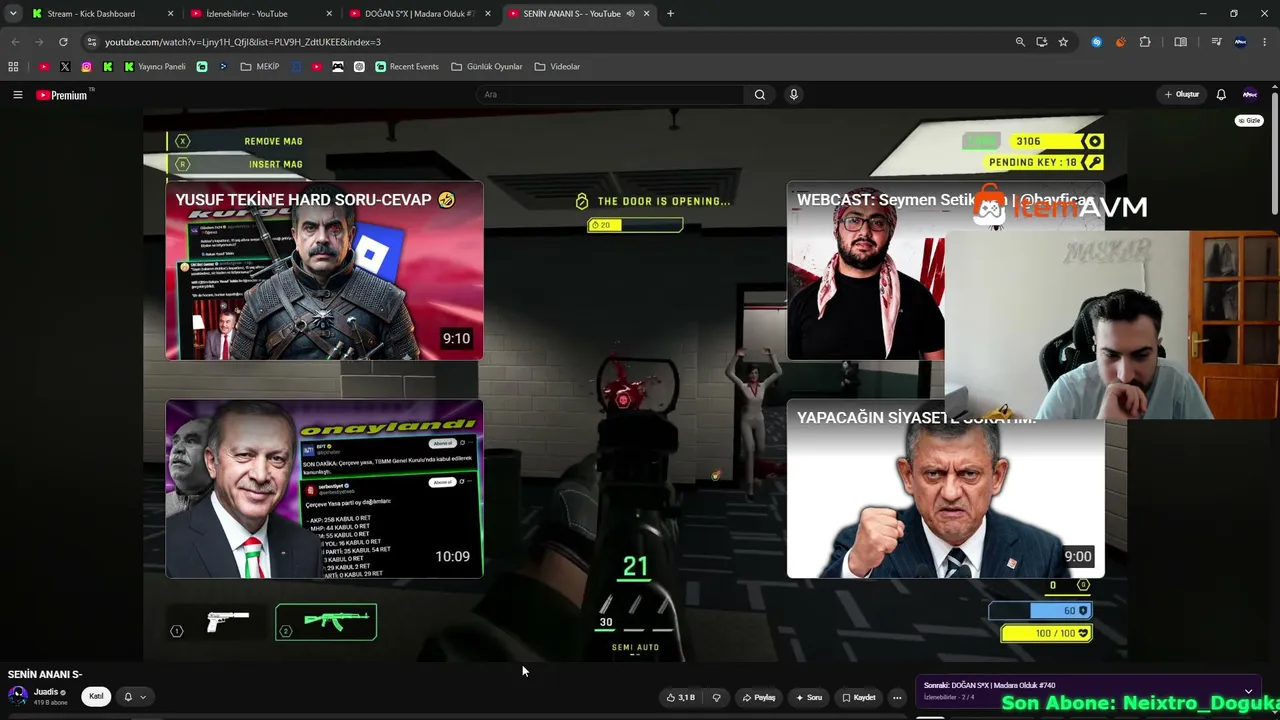Click the Soru button
The image size is (1280, 720).
point(808,697)
